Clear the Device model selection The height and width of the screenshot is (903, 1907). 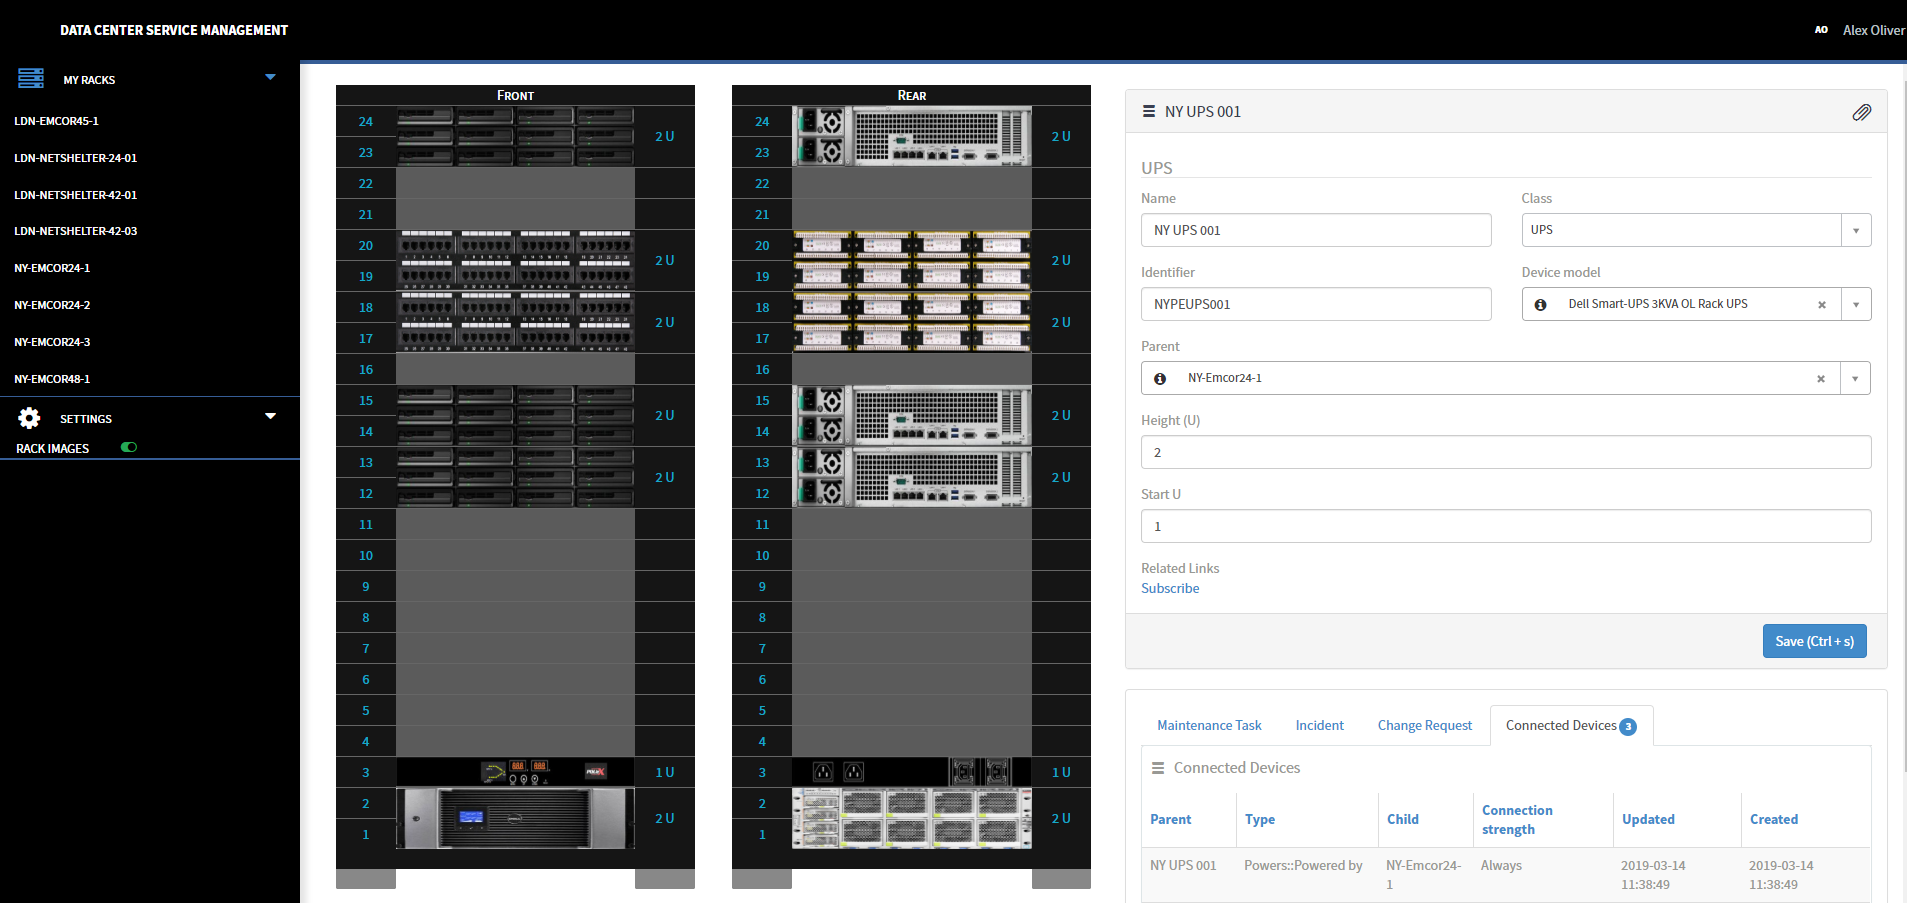pyautogui.click(x=1822, y=305)
